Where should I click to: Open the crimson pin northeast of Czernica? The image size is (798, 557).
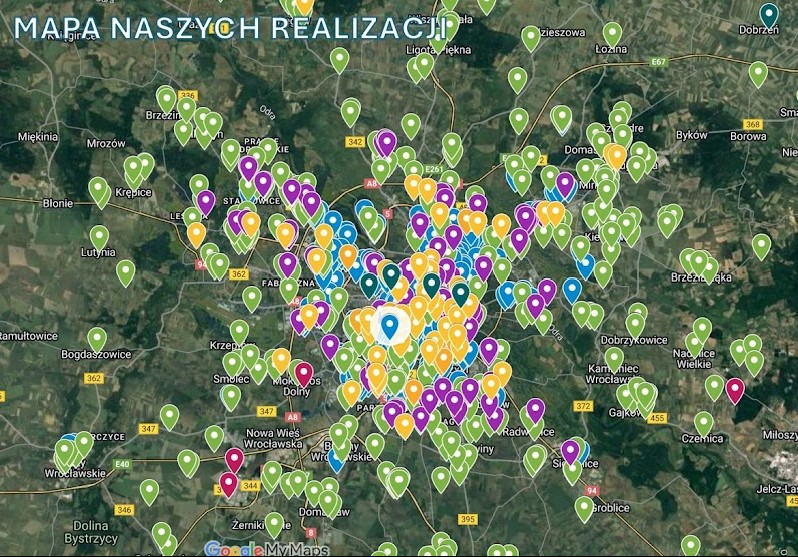735,391
